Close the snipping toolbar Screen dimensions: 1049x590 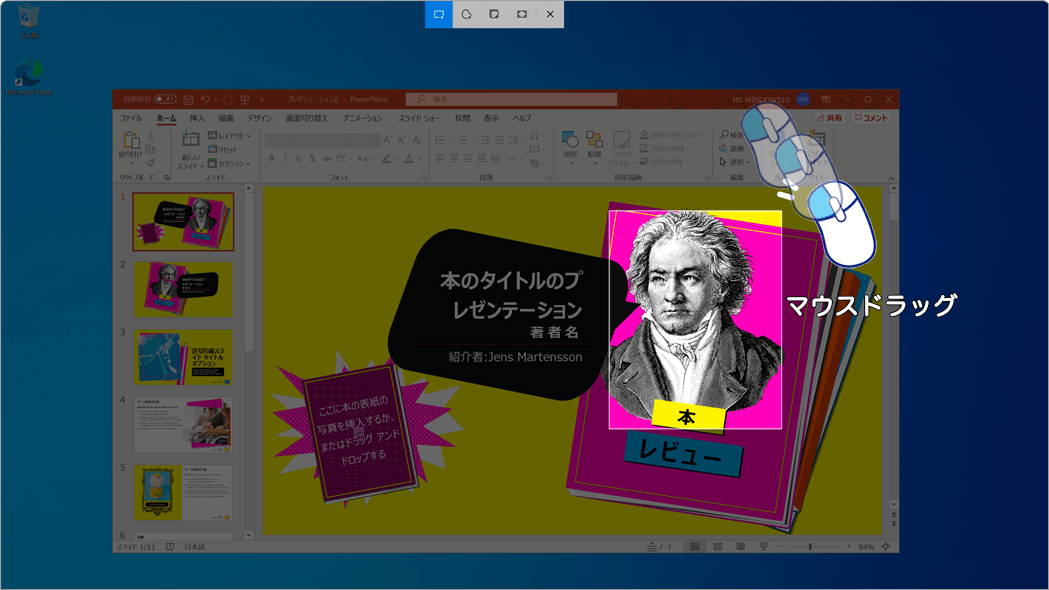(550, 14)
